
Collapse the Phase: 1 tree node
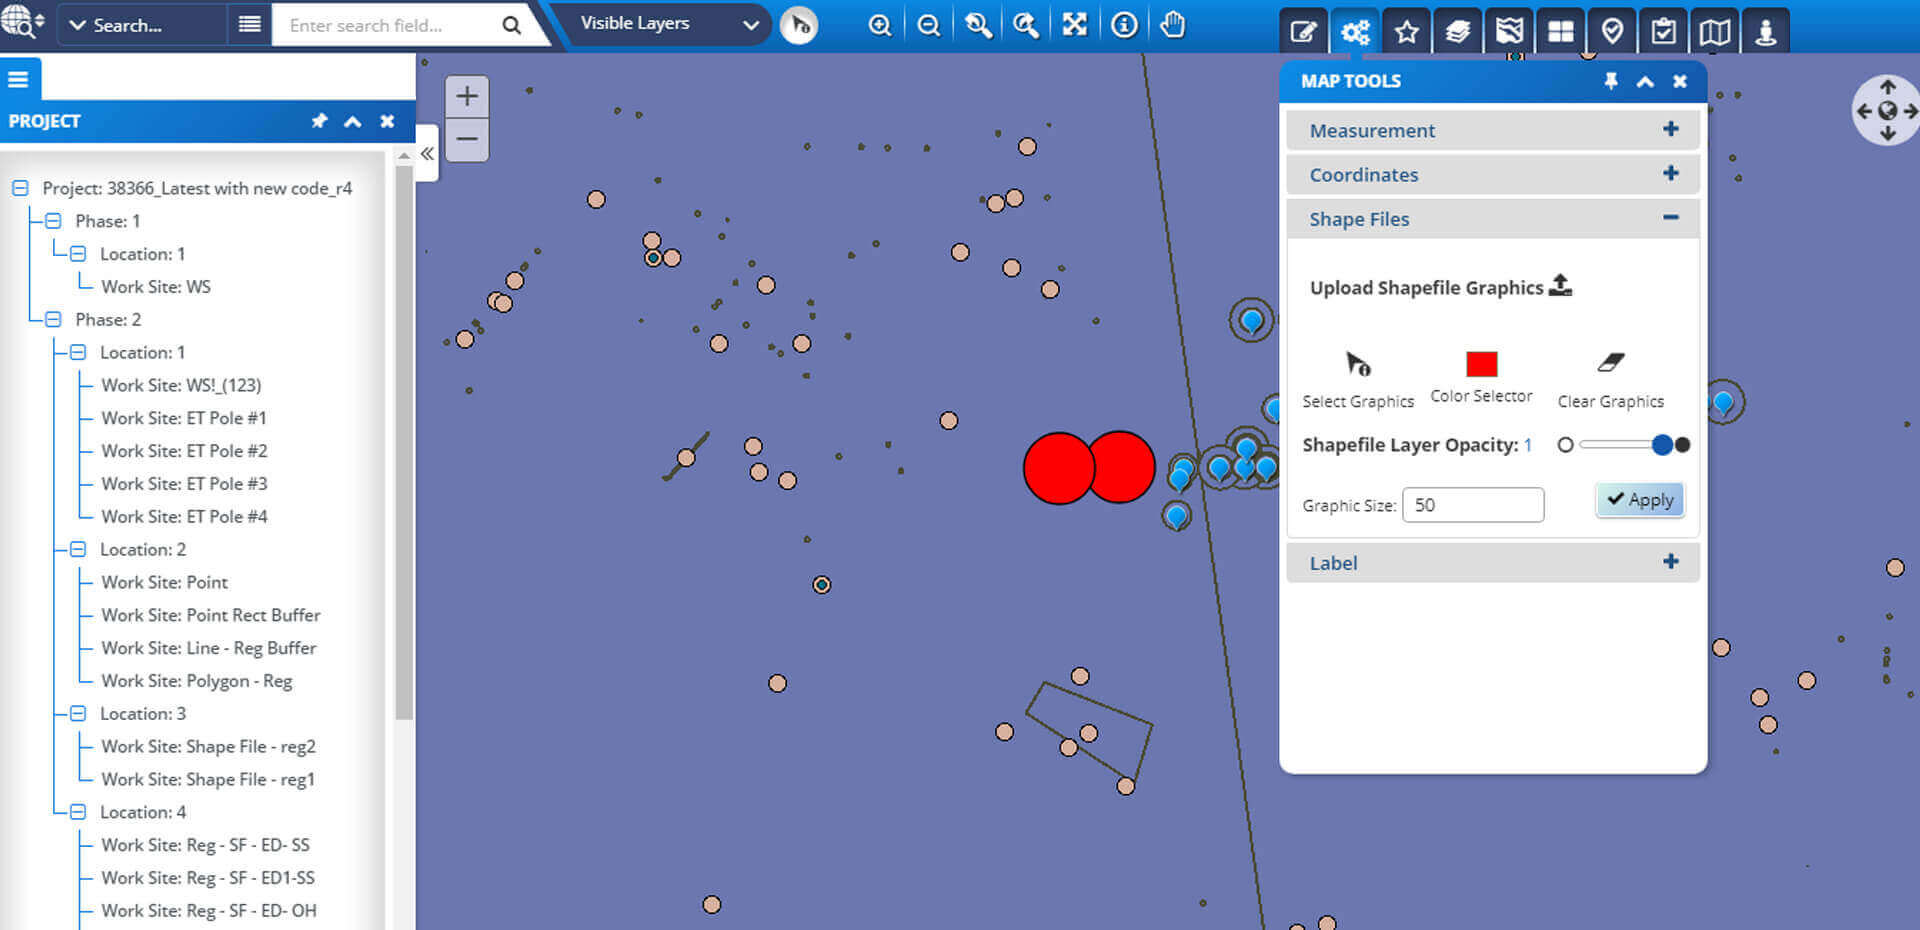pos(53,221)
